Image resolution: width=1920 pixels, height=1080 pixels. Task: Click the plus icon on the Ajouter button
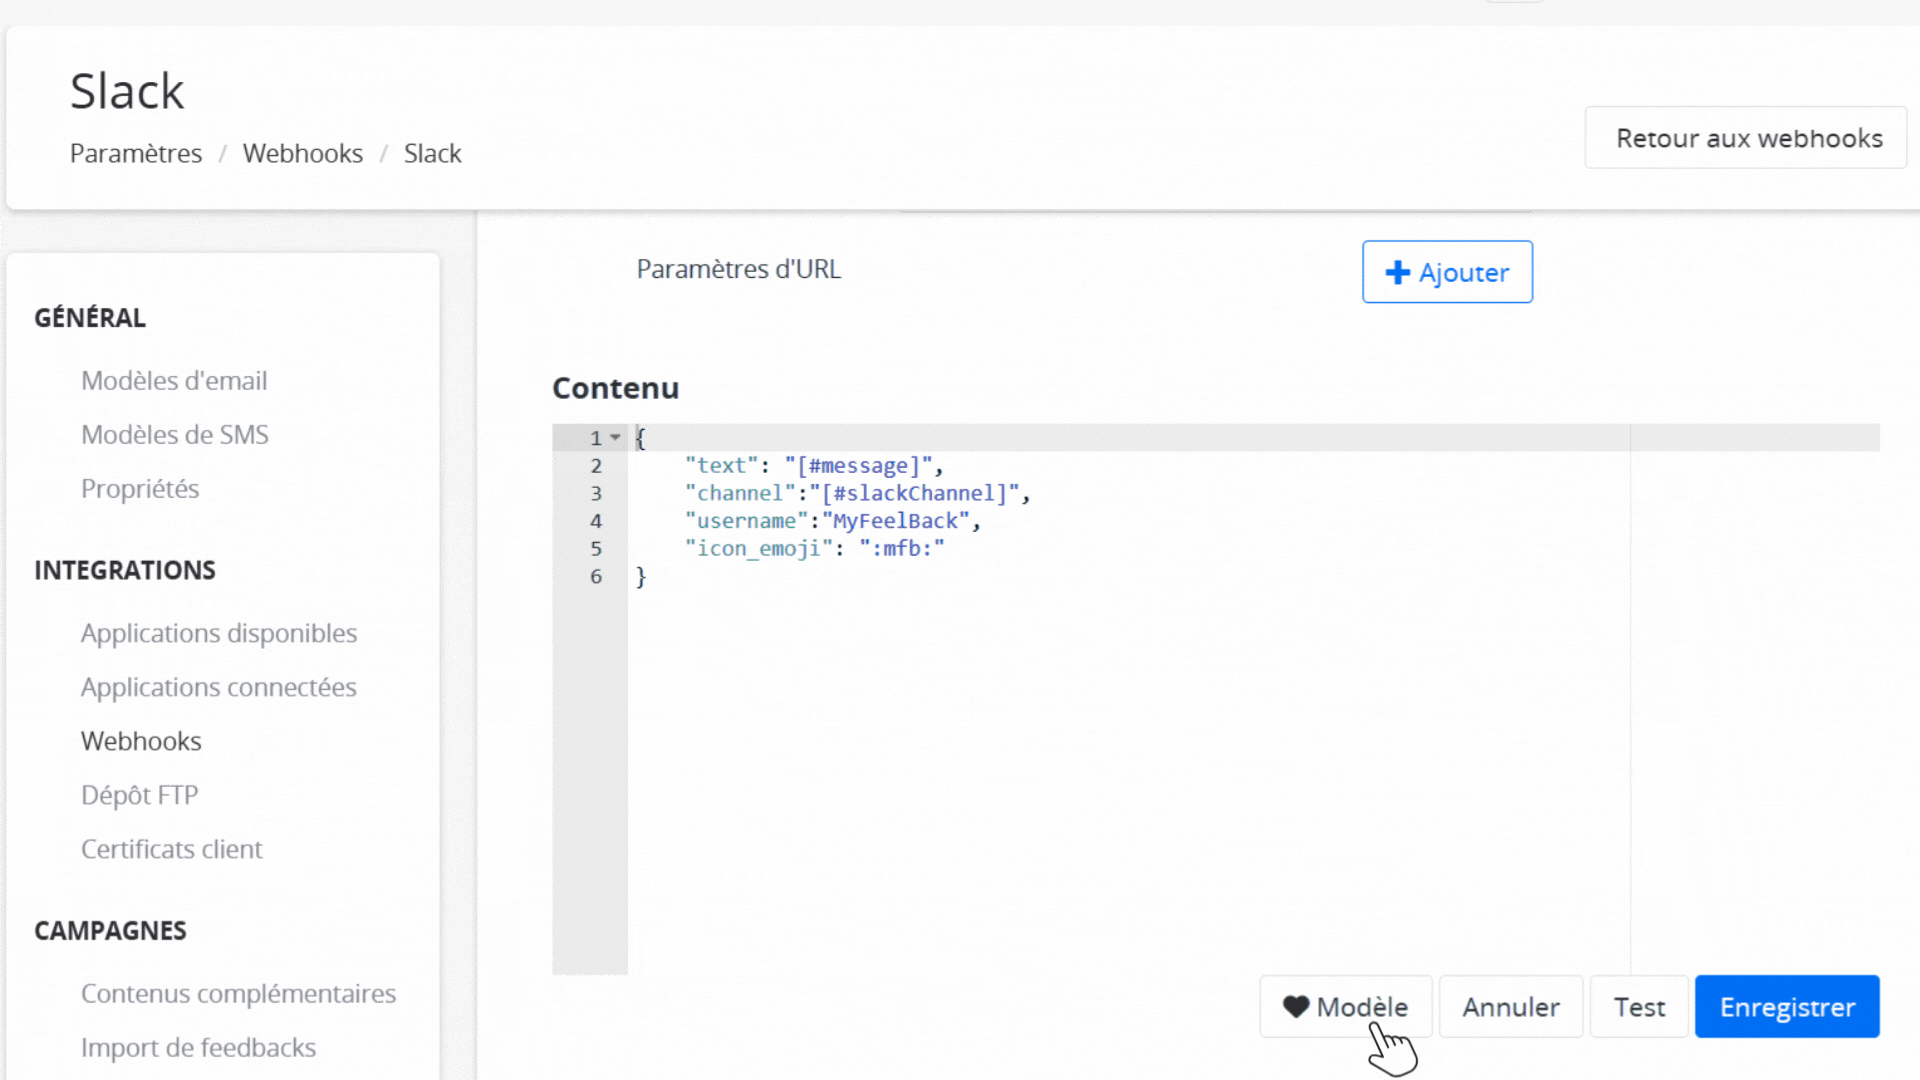[1397, 272]
